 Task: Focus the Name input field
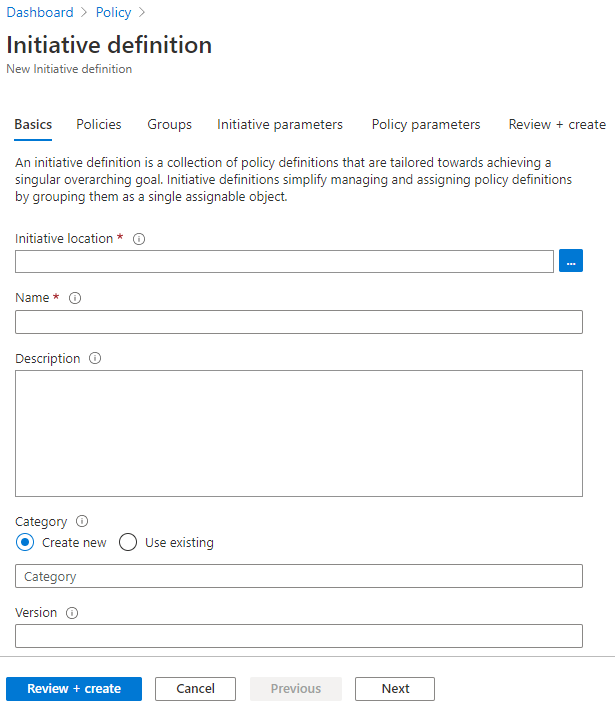pyautogui.click(x=299, y=322)
